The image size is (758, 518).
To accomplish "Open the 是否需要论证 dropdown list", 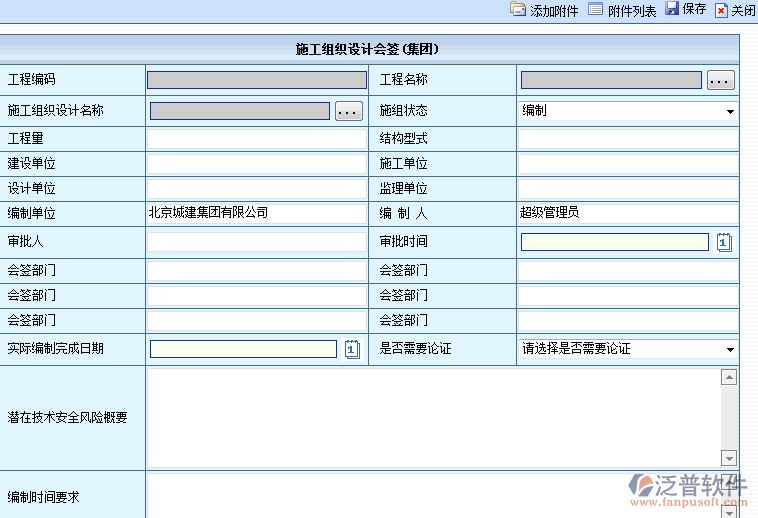I will 628,349.
